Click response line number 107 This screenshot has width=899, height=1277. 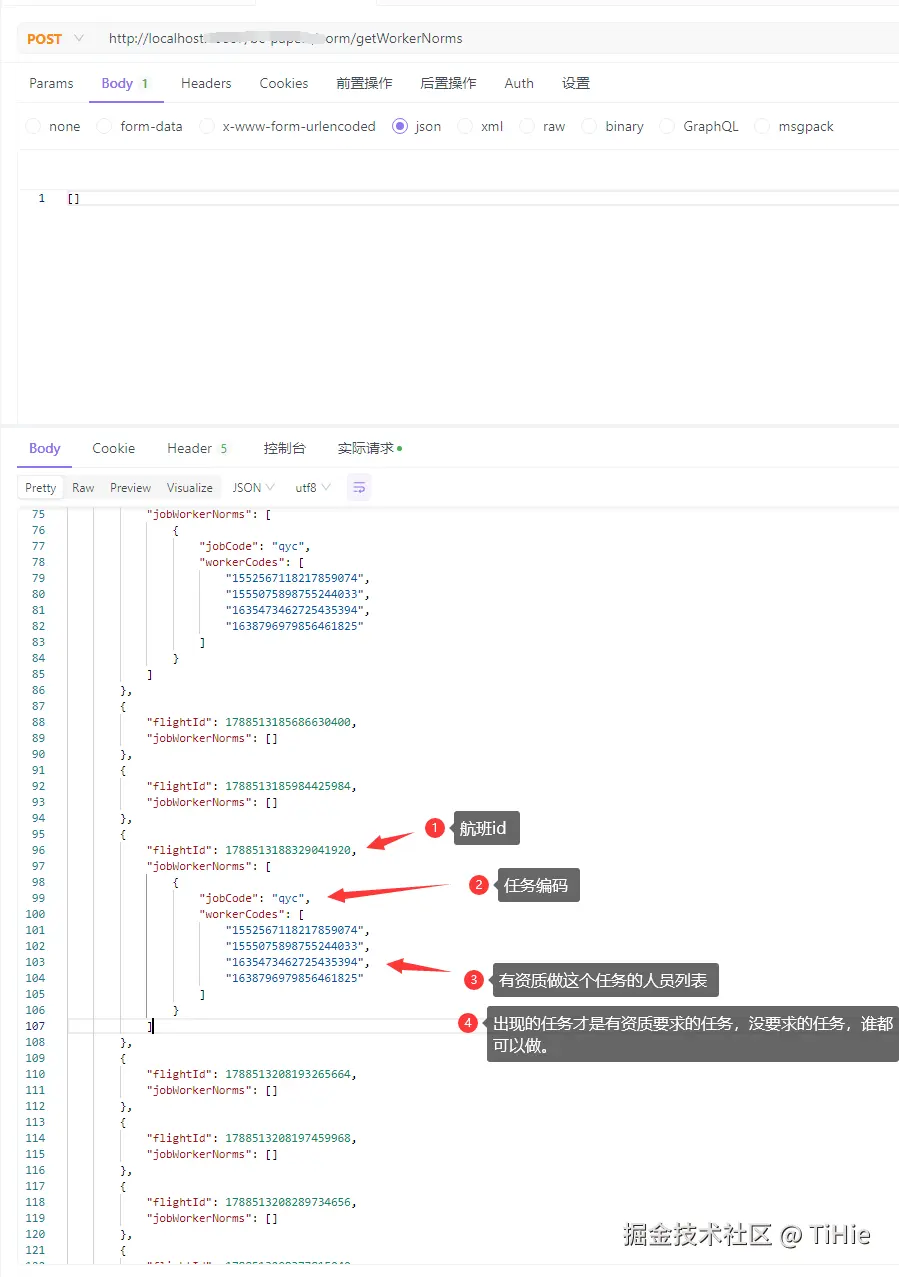pos(35,1026)
